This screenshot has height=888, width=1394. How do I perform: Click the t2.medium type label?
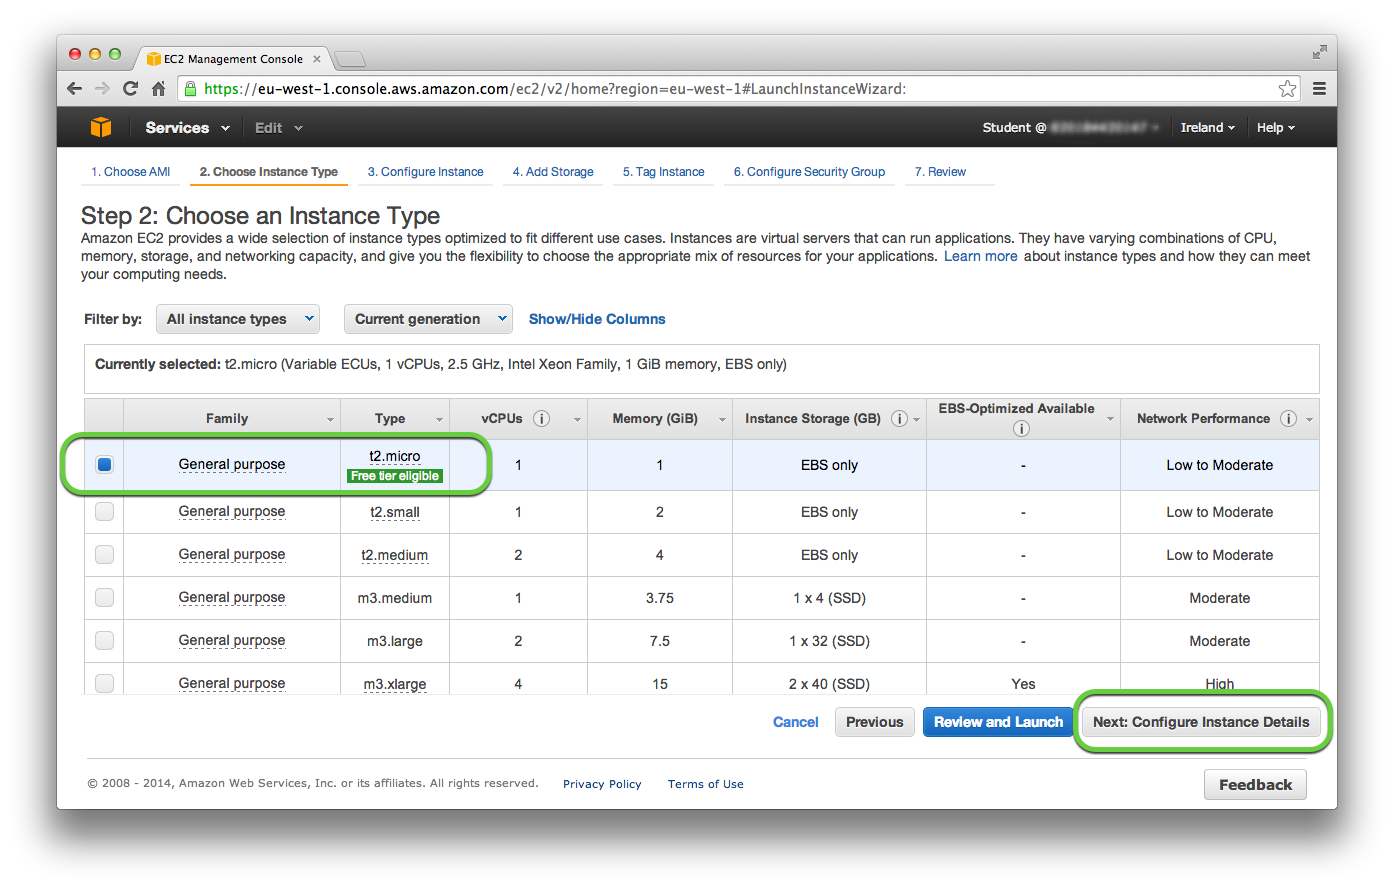tap(395, 555)
